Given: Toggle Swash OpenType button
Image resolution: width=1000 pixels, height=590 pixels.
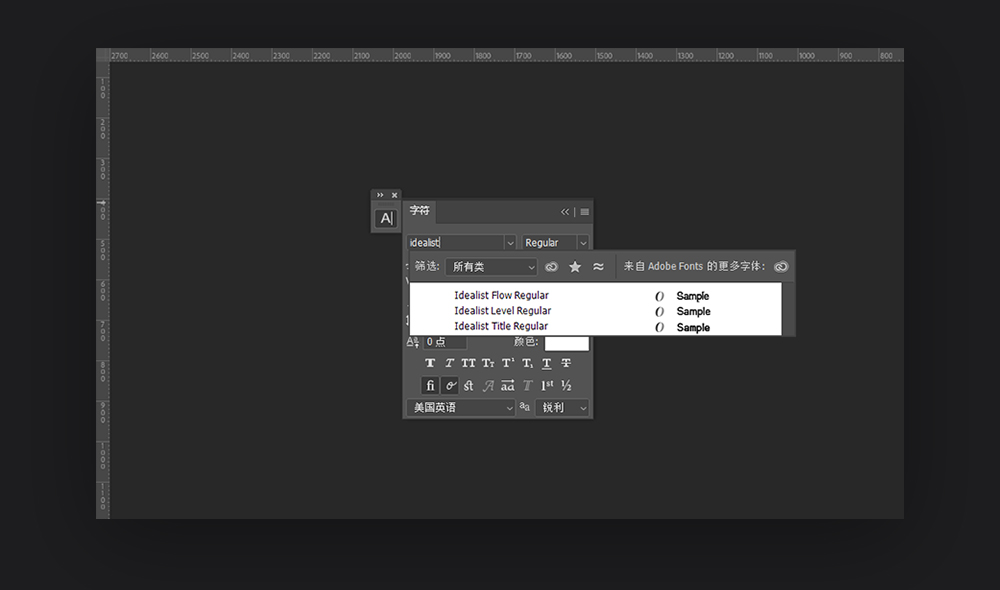Looking at the screenshot, I should 488,385.
